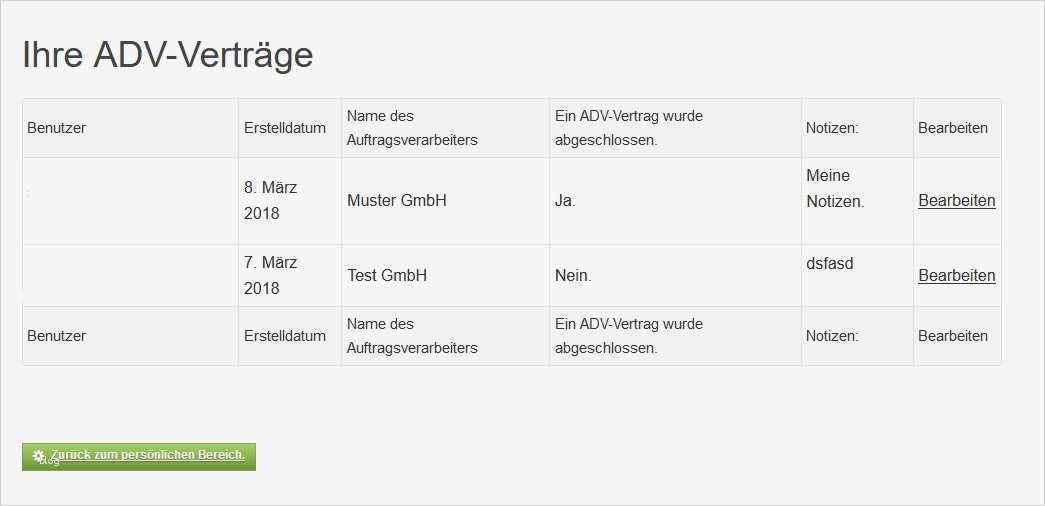
Task: Click the top Benutzer column header
Action: pos(57,128)
